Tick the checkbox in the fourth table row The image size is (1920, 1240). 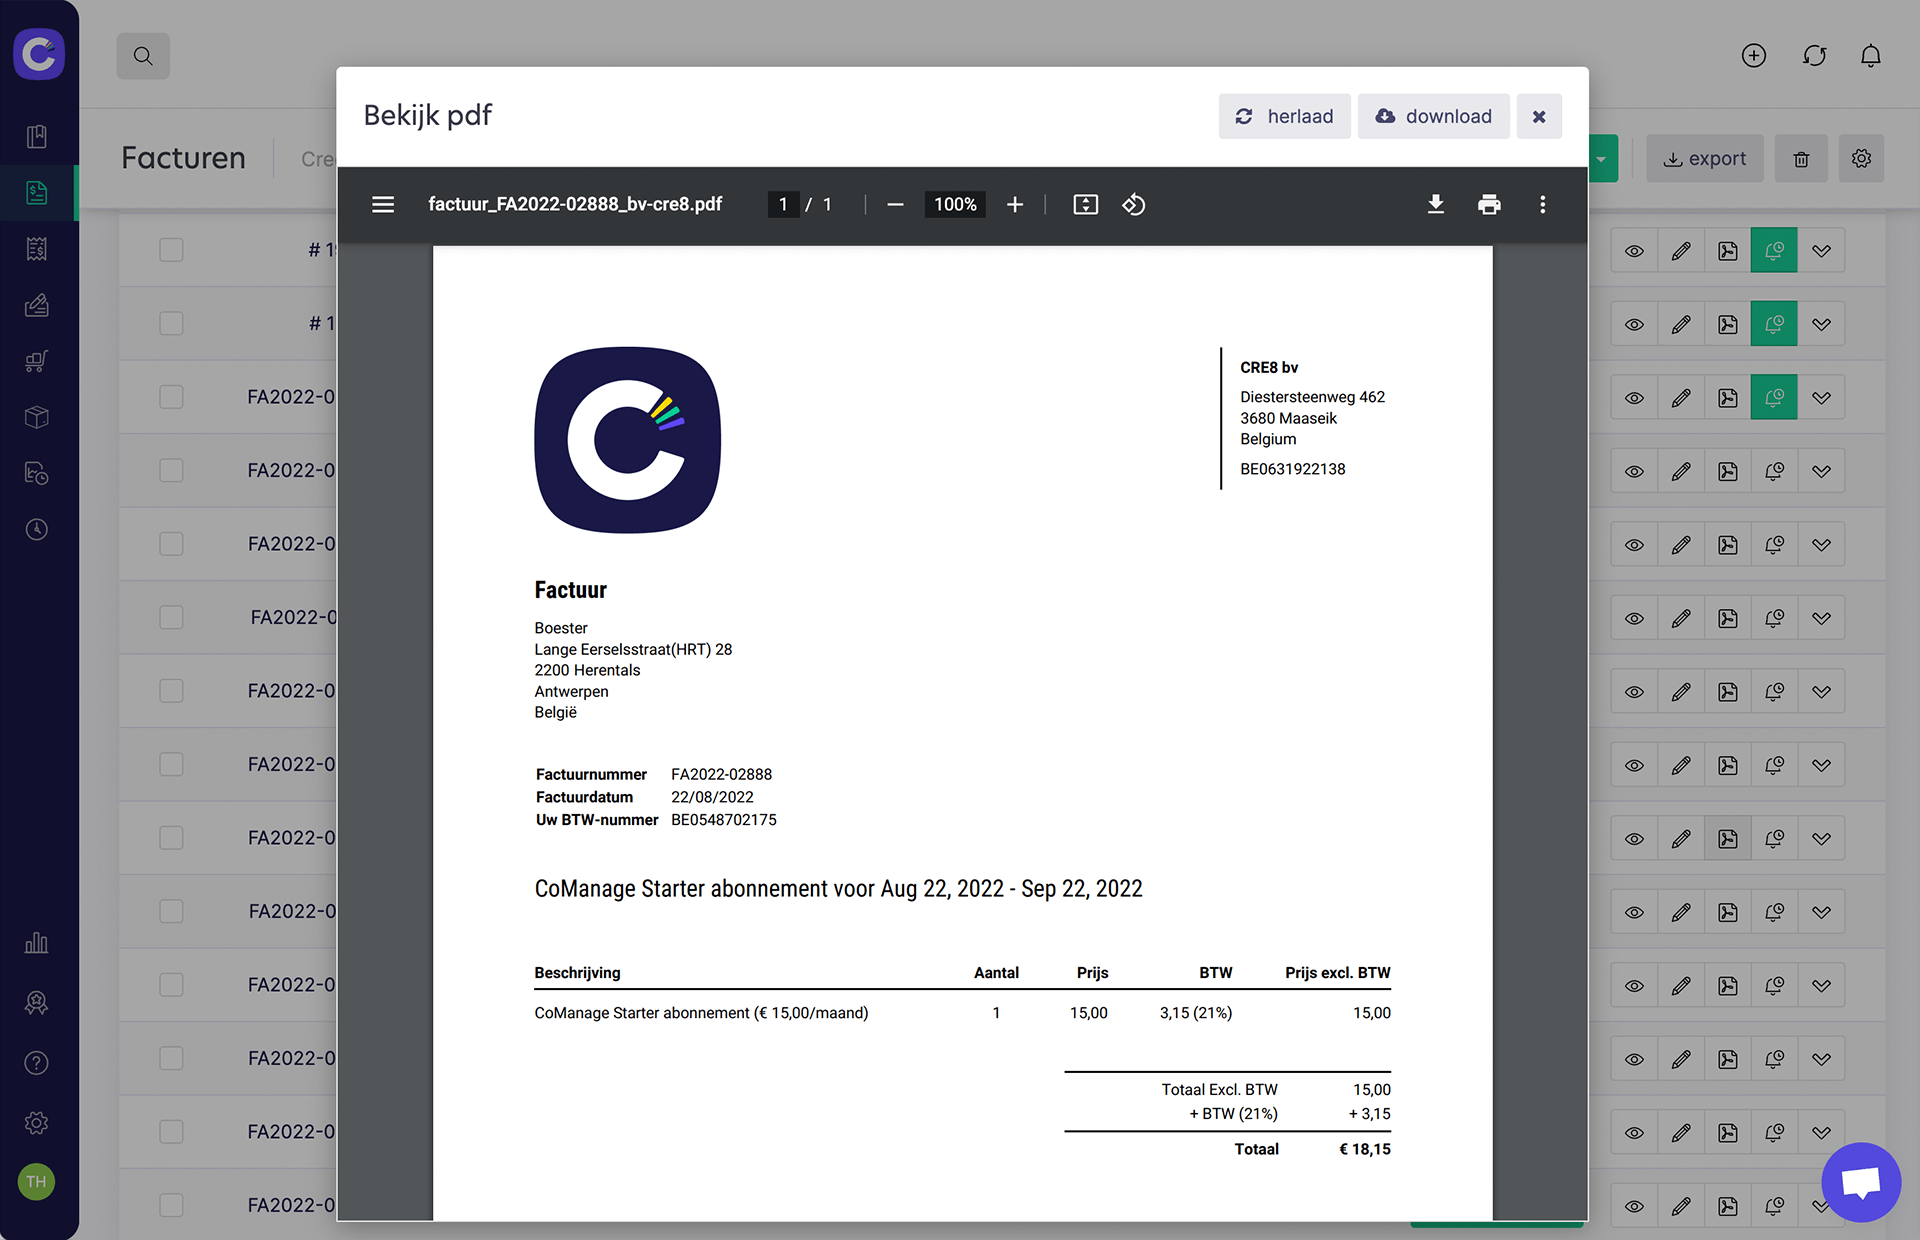coord(171,470)
